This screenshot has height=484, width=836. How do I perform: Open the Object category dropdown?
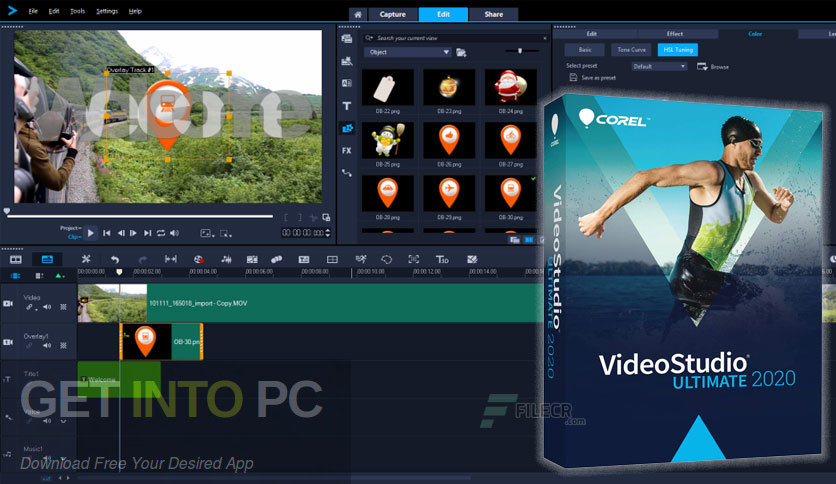tap(408, 52)
